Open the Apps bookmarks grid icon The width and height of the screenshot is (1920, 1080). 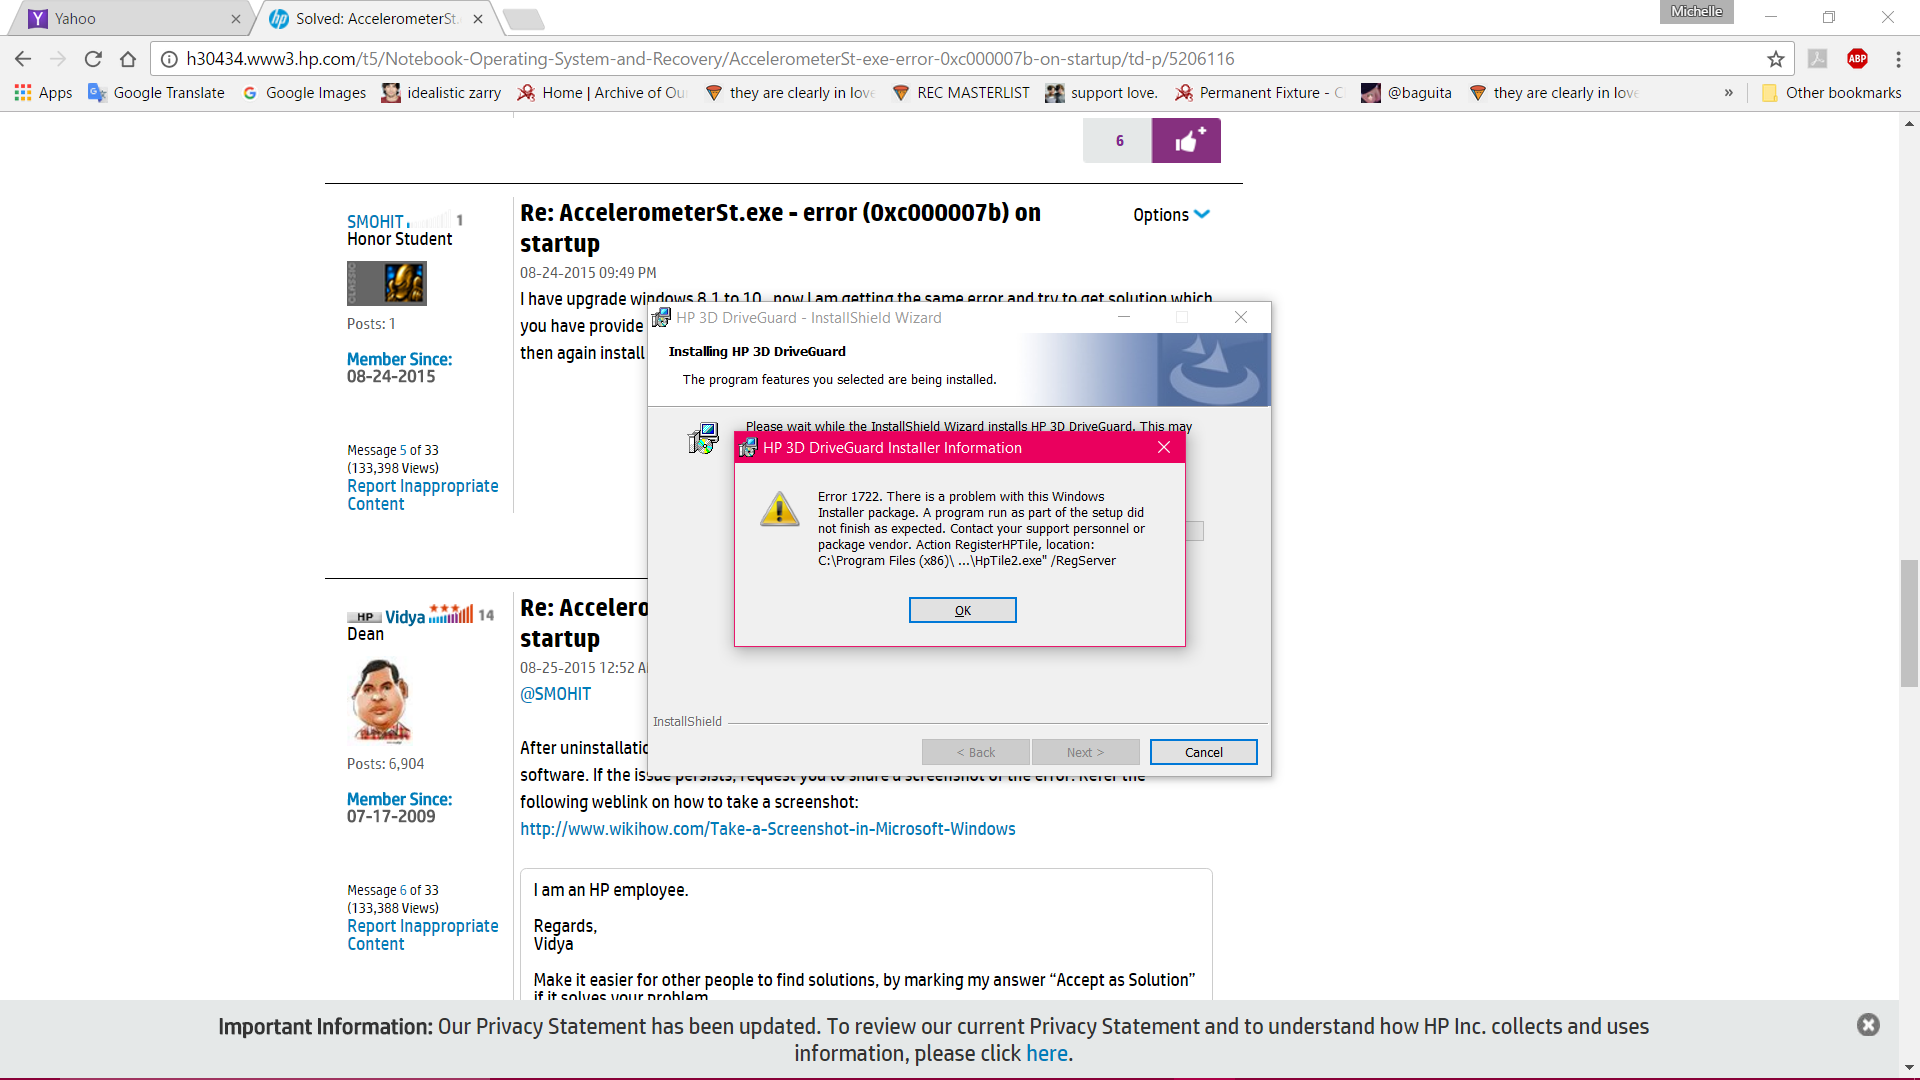[x=23, y=93]
